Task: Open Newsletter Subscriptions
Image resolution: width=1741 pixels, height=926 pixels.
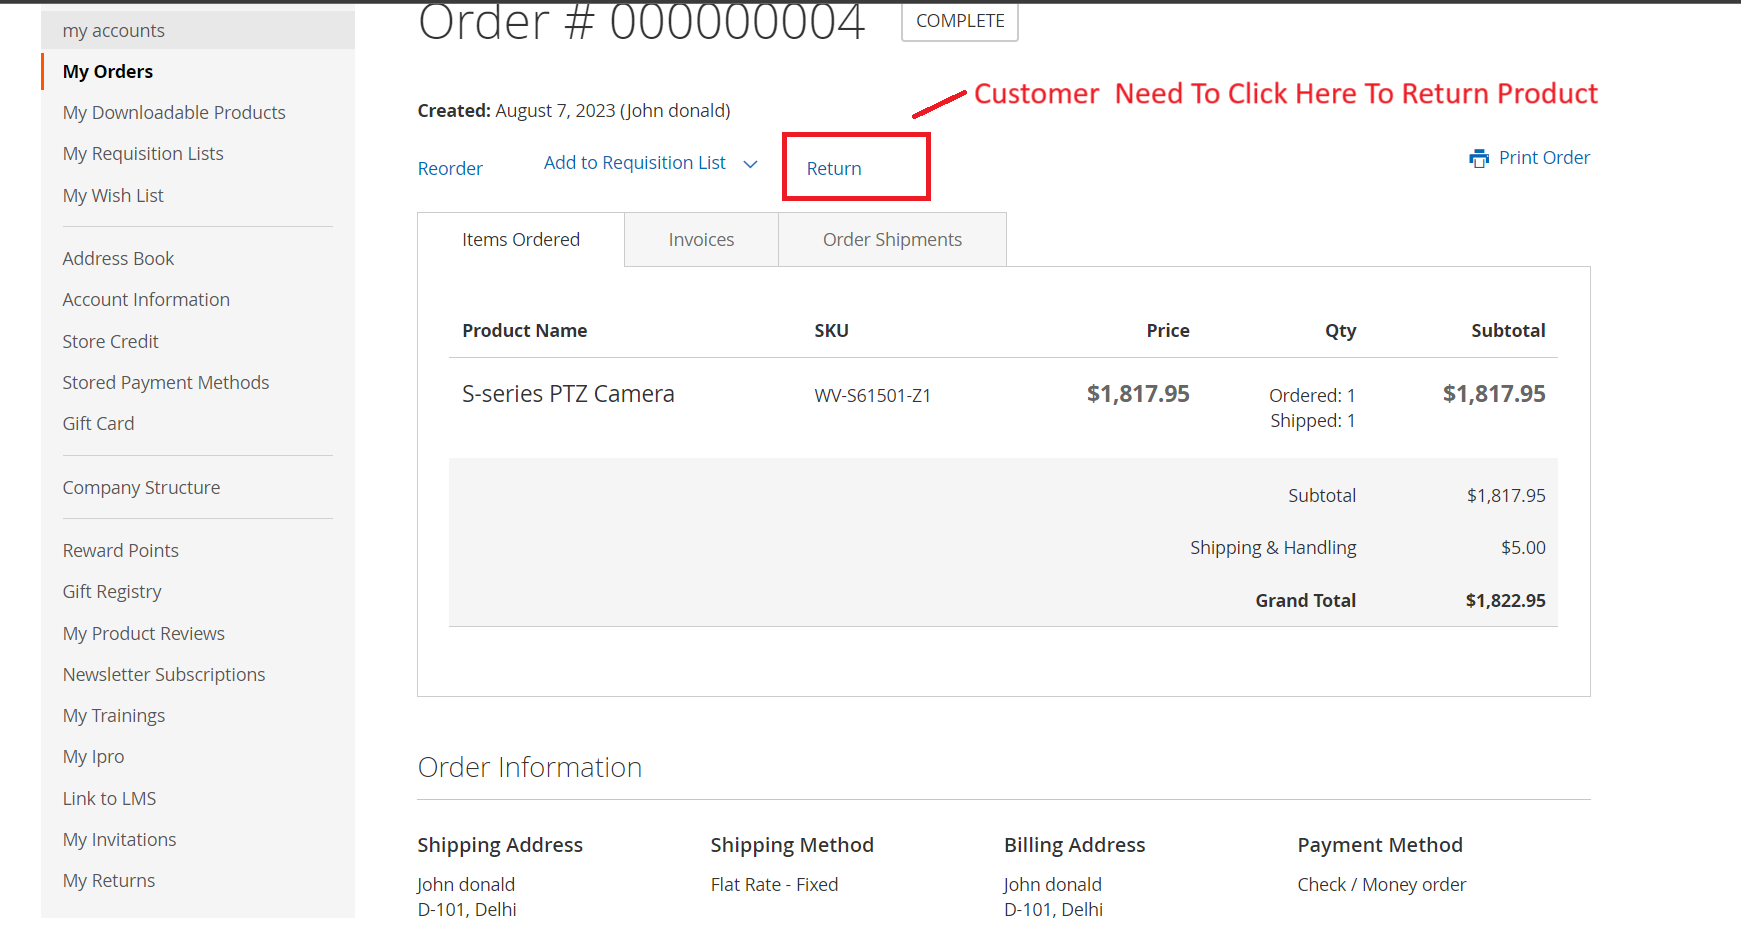Action: pyautogui.click(x=164, y=675)
